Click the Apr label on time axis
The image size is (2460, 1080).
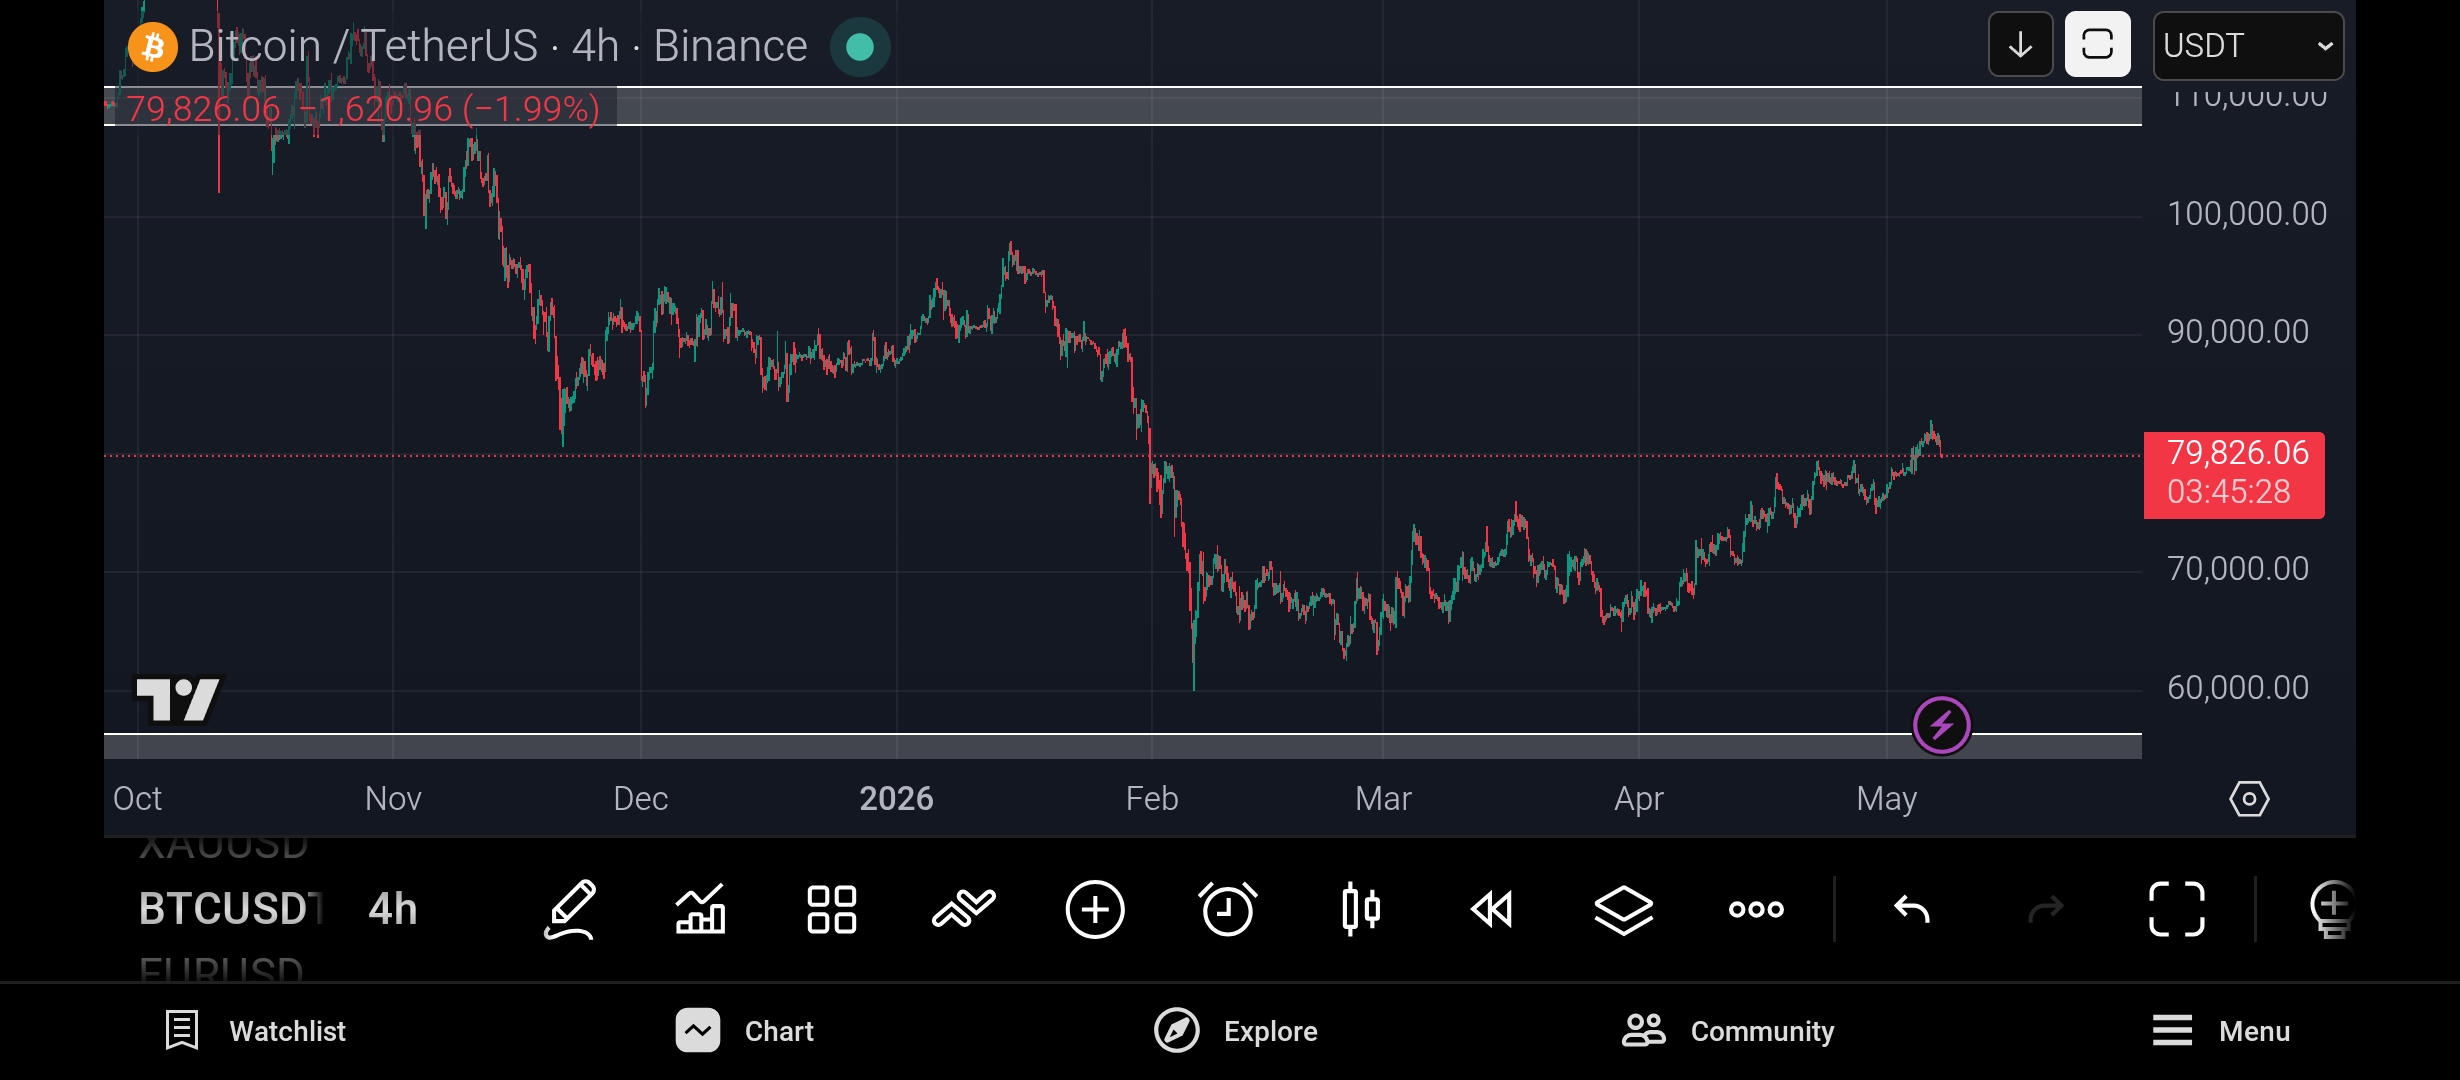[x=1639, y=799]
